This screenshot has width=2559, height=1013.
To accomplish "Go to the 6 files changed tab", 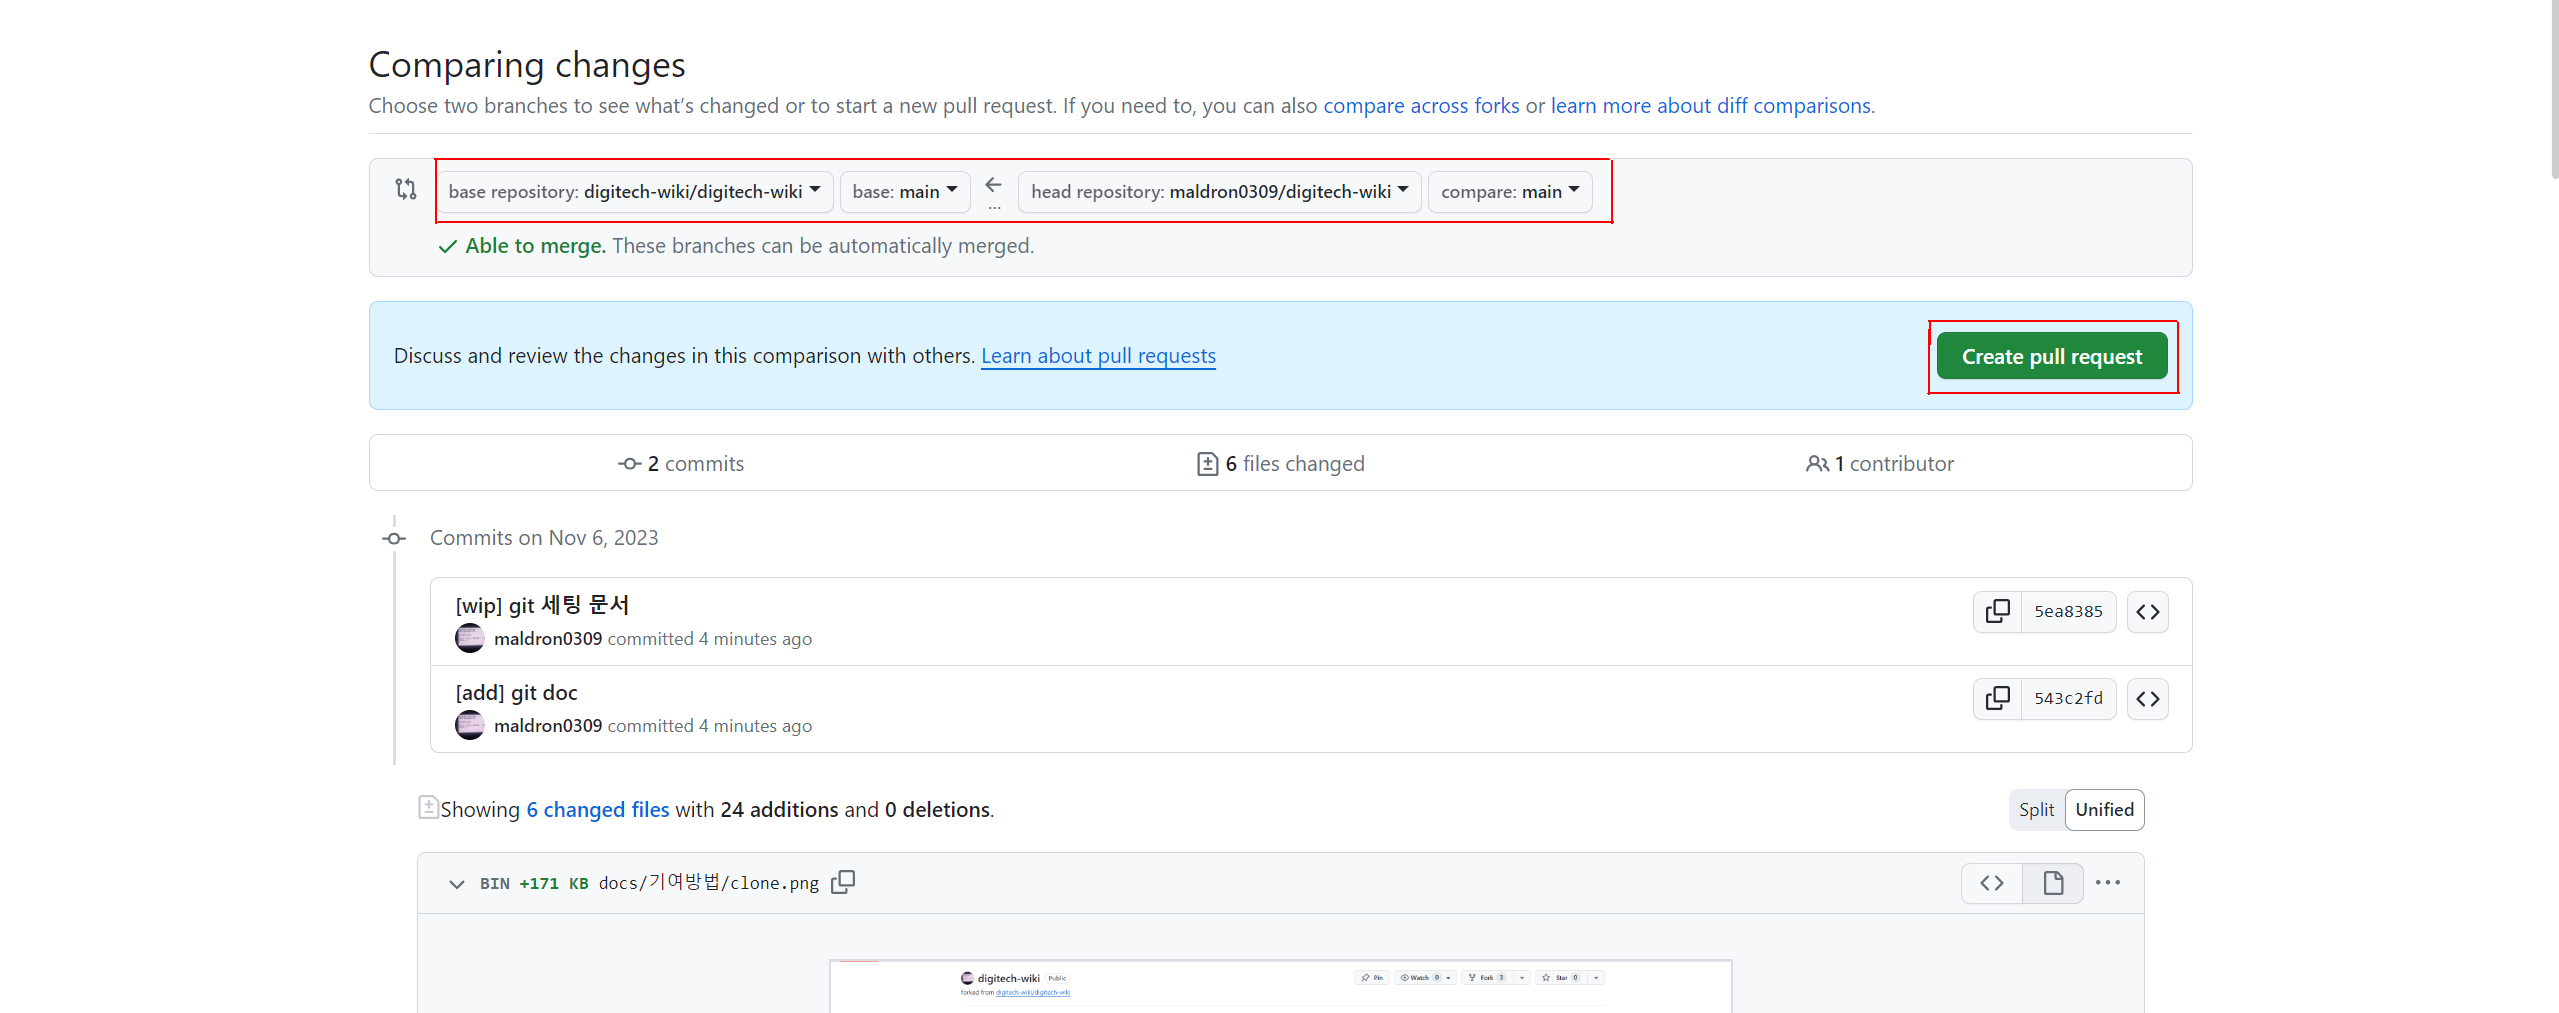I will [1280, 464].
